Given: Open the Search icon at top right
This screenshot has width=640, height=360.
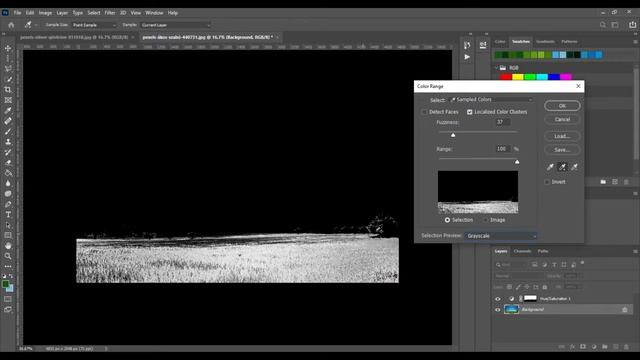Looking at the screenshot, I should coord(602,25).
